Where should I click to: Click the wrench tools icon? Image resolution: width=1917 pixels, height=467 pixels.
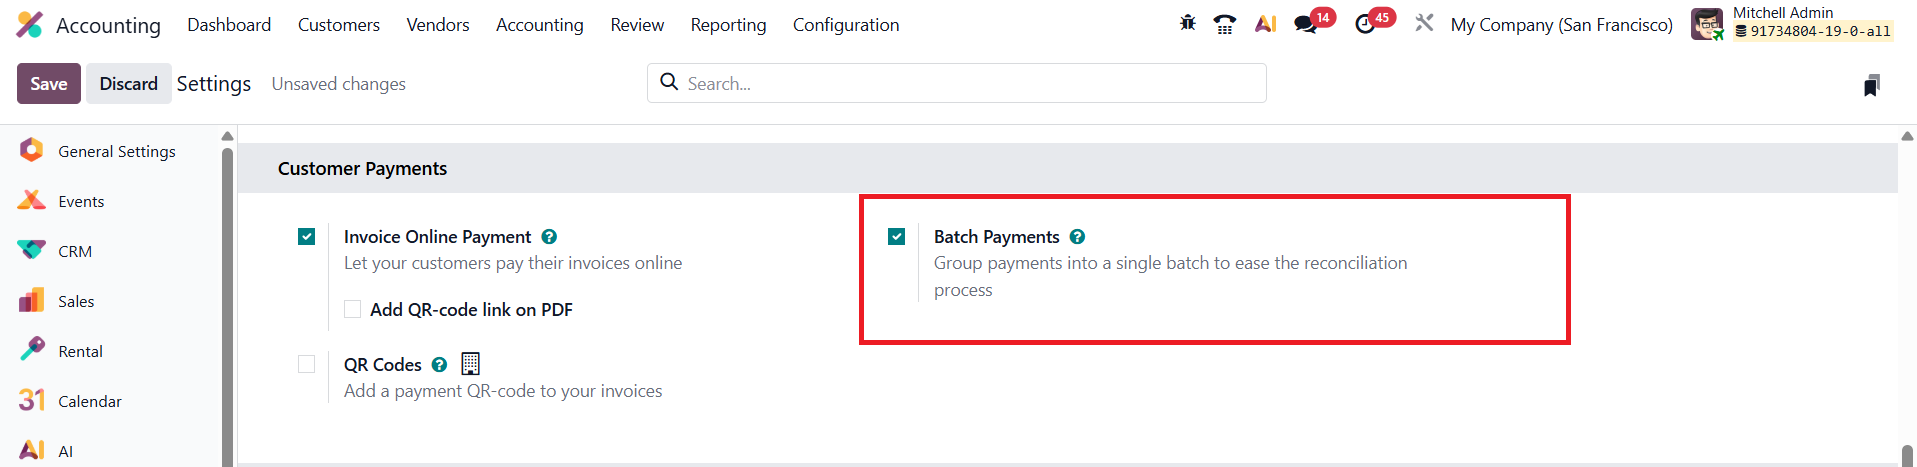point(1424,23)
